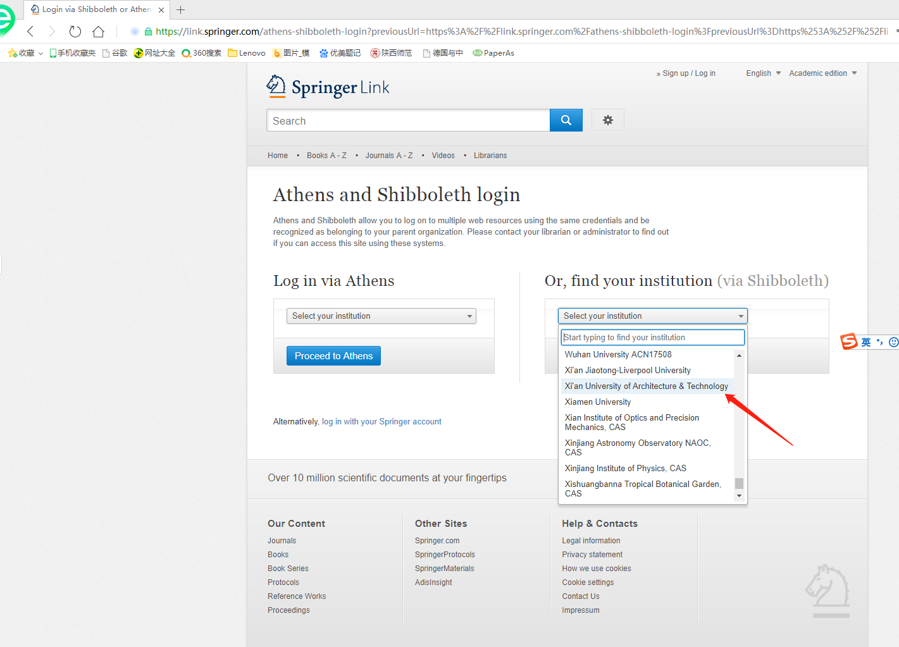Open Books A - Z menu item
The height and width of the screenshot is (647, 899).
(326, 156)
